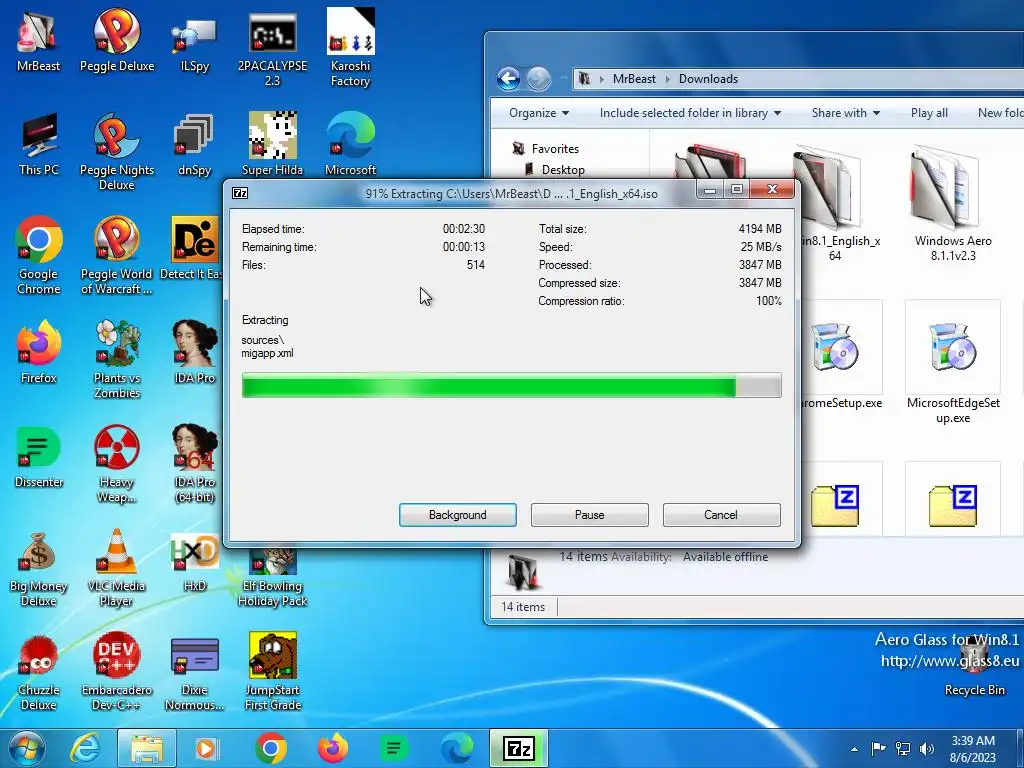
Task: Open the MrBeast desktop folder icon
Action: point(38,39)
